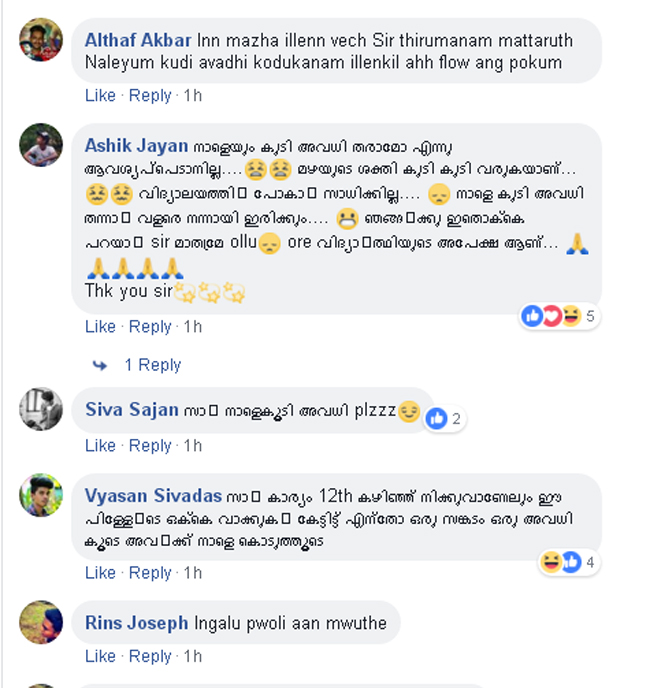Open Rins Joseph's profile picture
Viewport: 650px width, 688px height.
point(41,622)
